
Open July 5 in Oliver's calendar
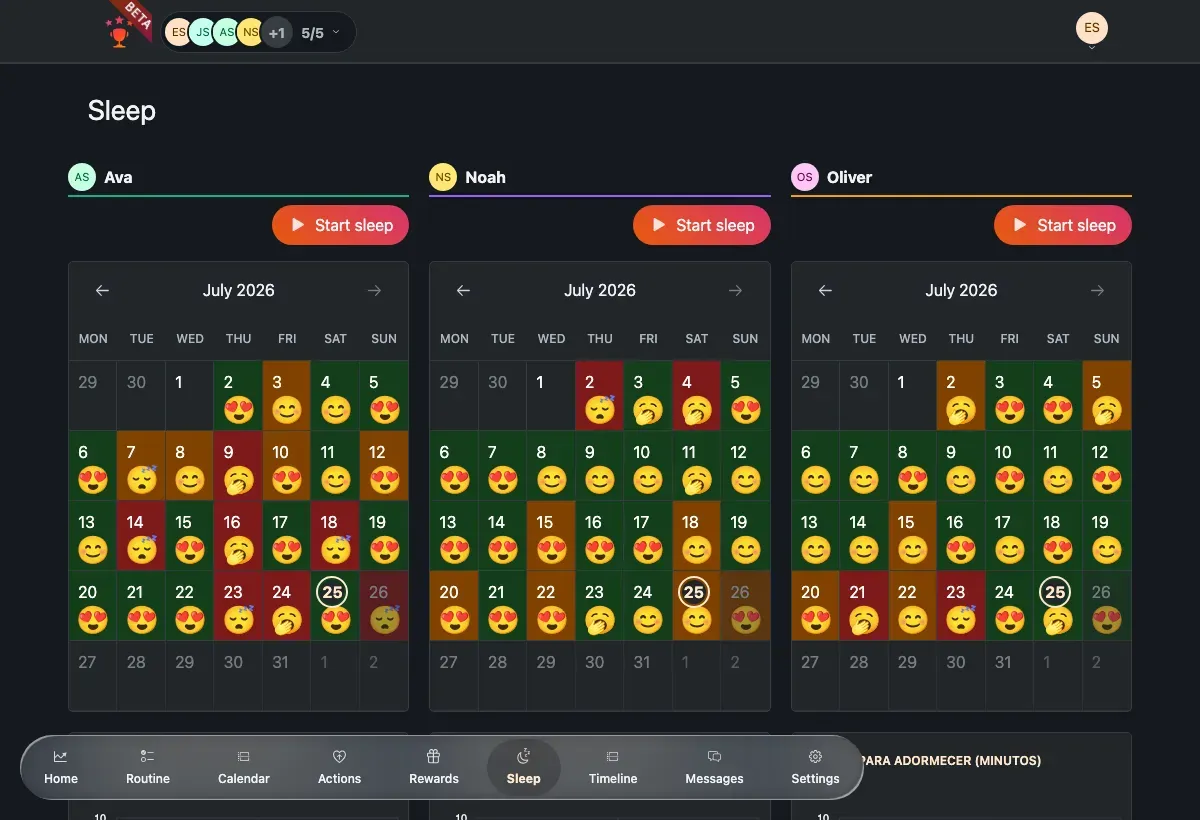[1107, 396]
